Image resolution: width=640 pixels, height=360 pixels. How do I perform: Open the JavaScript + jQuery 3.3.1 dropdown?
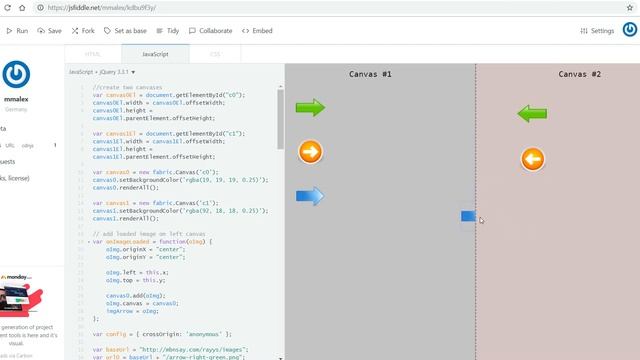(x=102, y=72)
